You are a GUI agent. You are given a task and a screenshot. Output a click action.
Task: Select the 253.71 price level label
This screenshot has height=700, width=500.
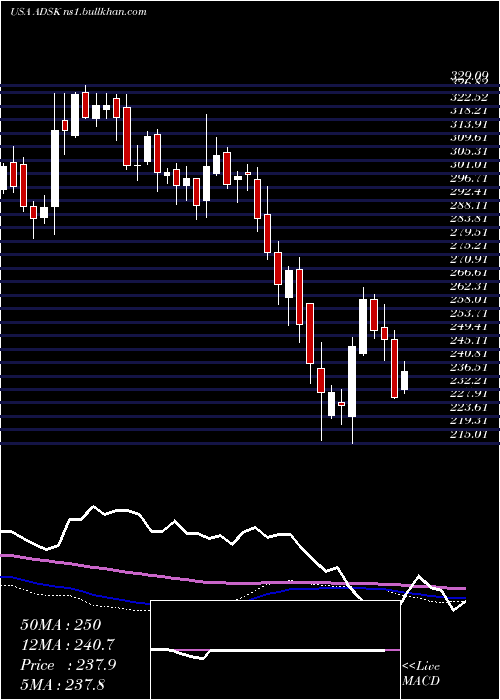click(x=469, y=312)
